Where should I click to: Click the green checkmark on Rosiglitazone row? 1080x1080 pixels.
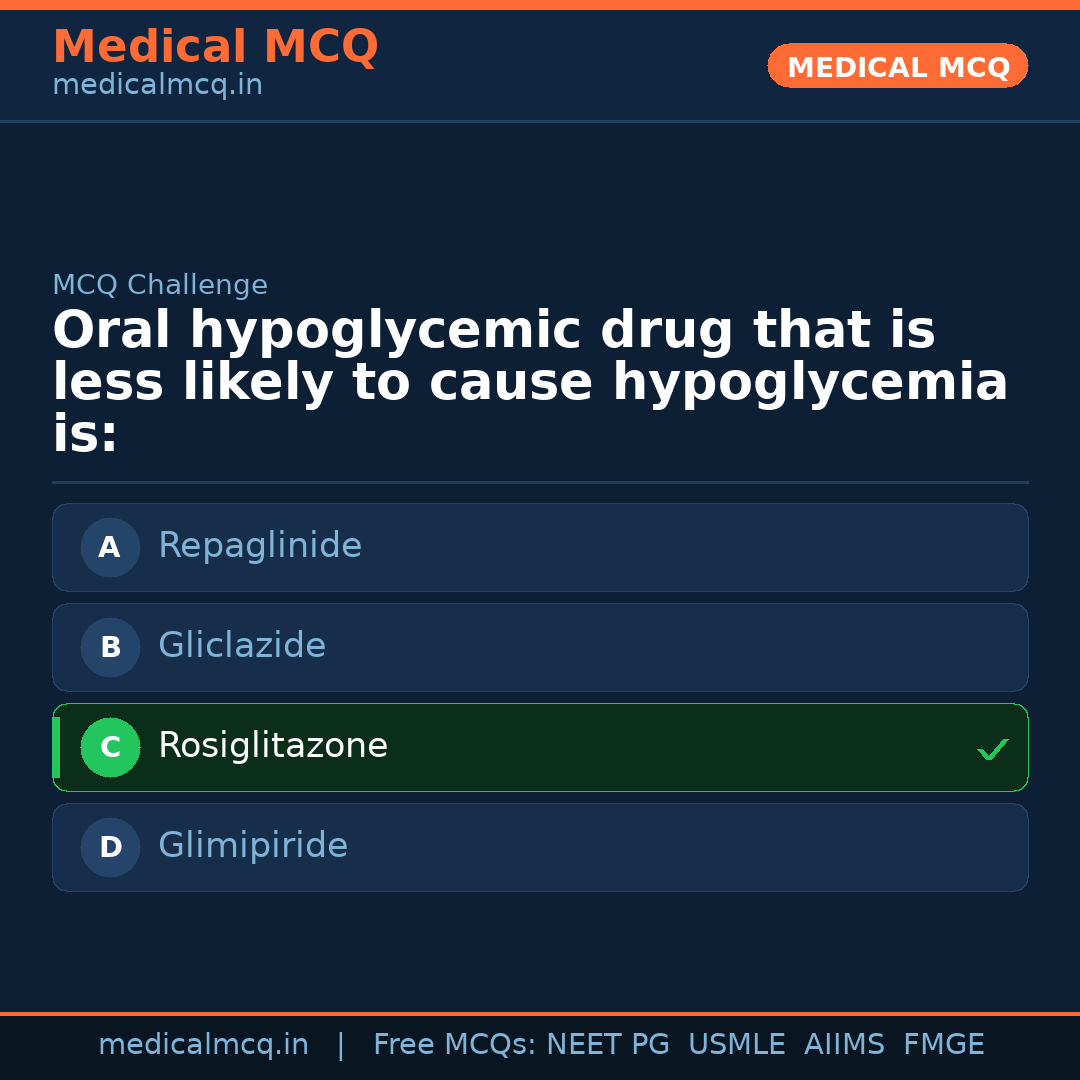(x=992, y=749)
